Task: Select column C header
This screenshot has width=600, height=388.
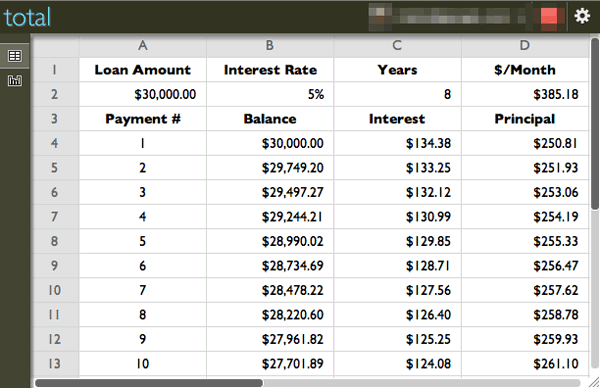Action: click(x=397, y=46)
